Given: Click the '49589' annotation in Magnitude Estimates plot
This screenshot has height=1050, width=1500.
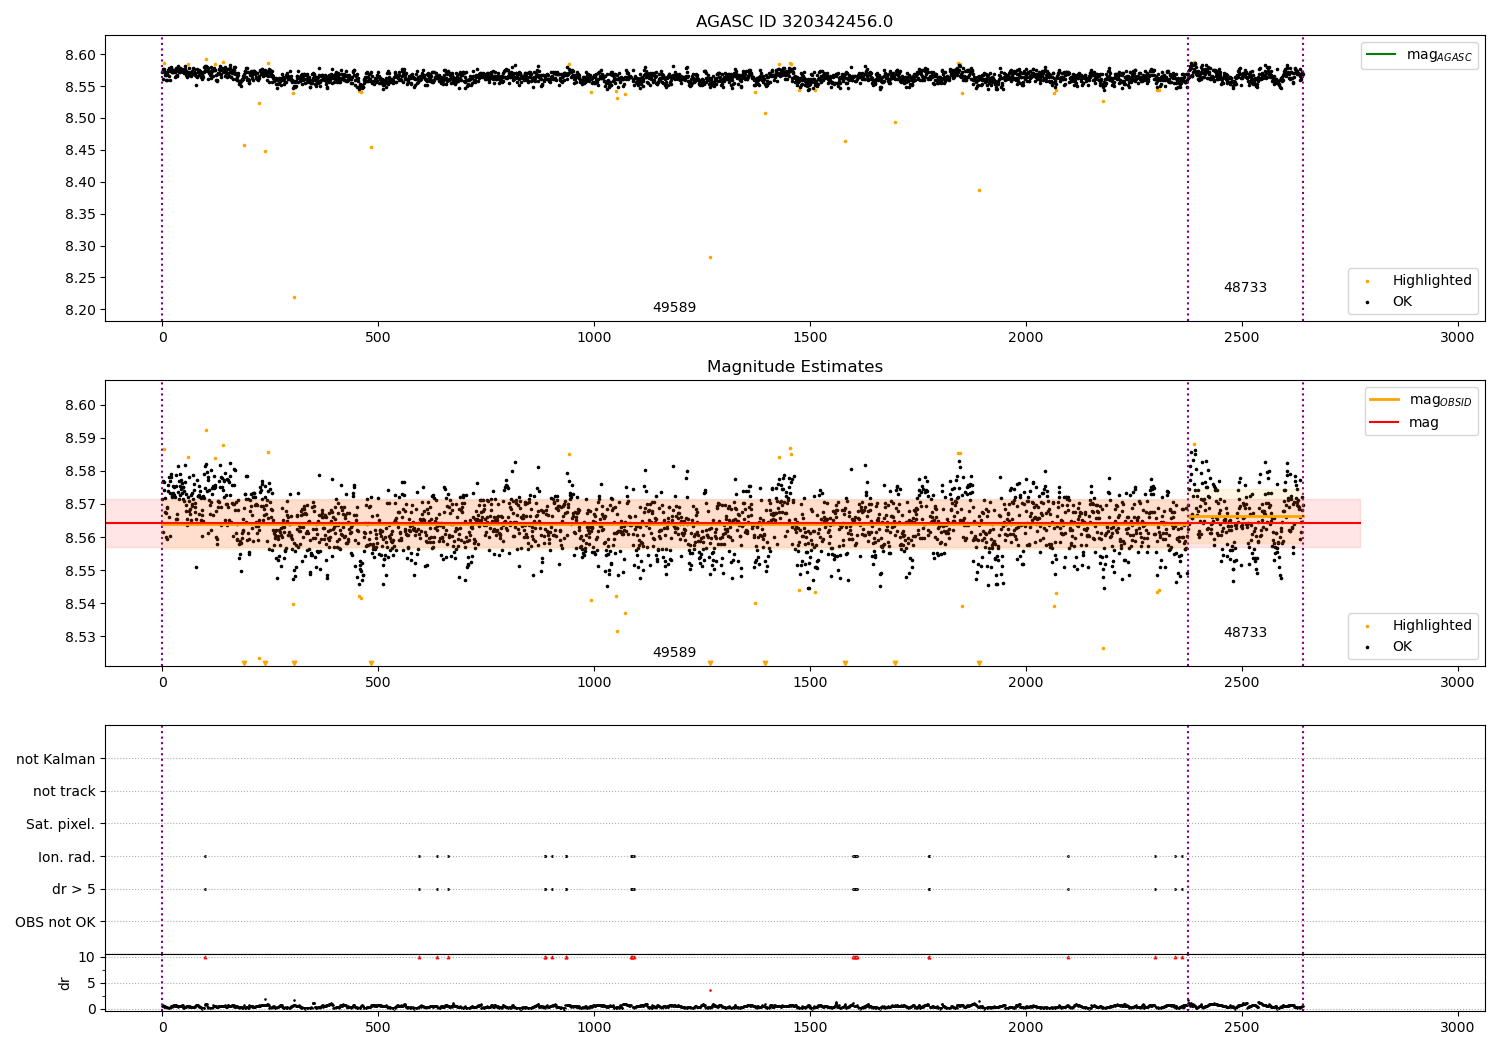Looking at the screenshot, I should [x=674, y=653].
